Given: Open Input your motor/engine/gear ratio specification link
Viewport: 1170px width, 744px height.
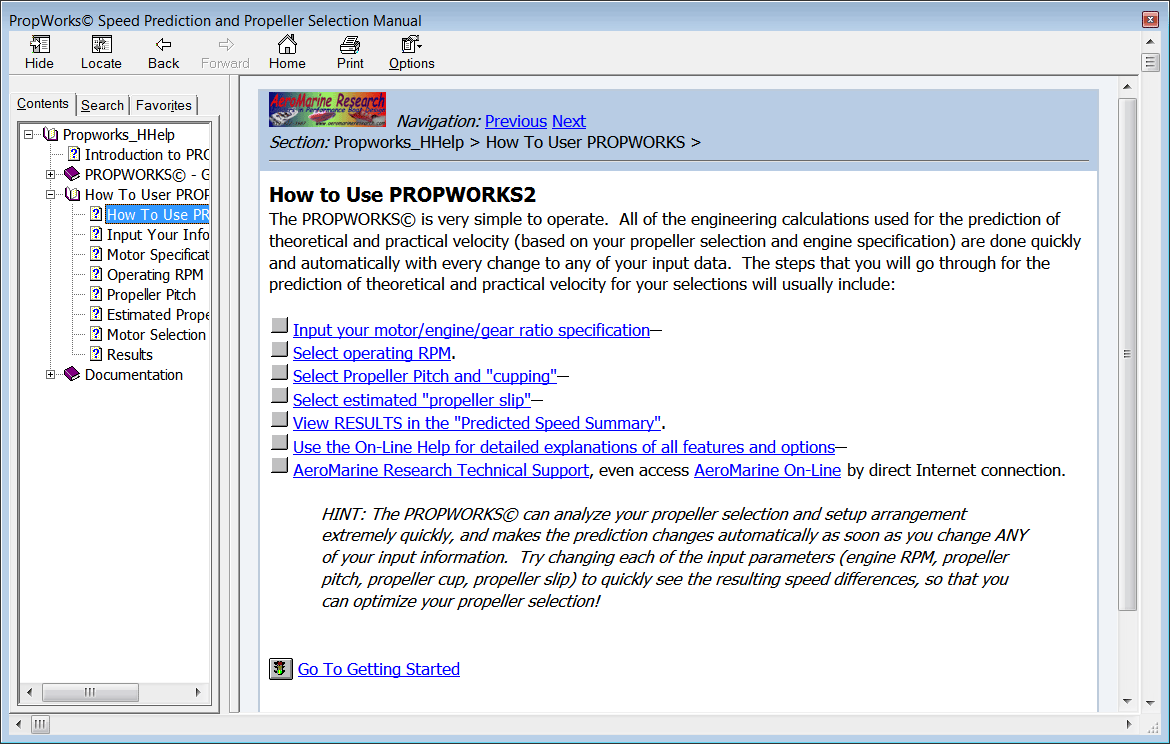Looking at the screenshot, I should click(471, 330).
